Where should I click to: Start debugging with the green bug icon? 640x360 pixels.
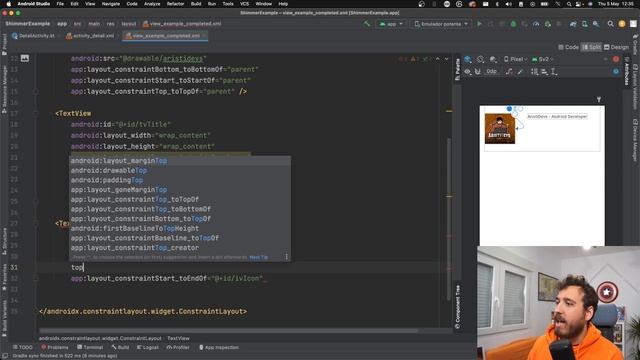513,24
